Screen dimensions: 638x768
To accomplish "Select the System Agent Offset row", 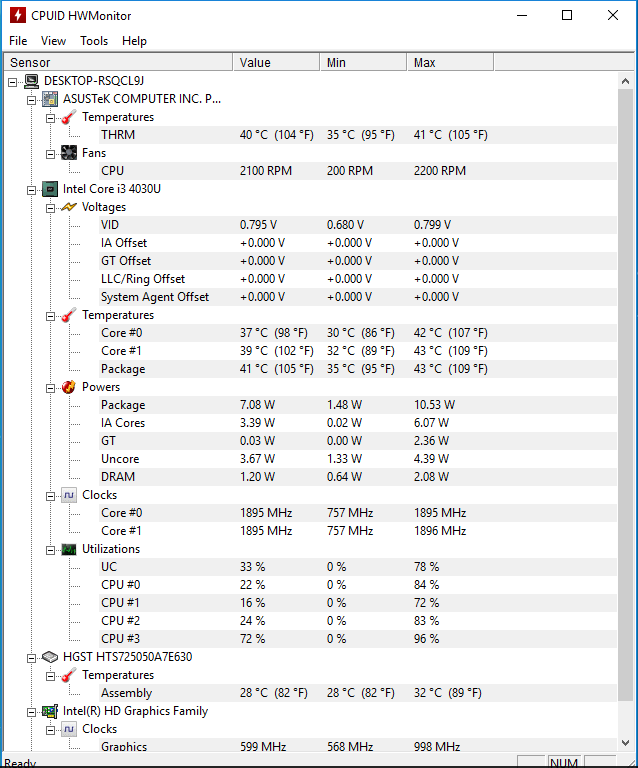I will (x=358, y=297).
